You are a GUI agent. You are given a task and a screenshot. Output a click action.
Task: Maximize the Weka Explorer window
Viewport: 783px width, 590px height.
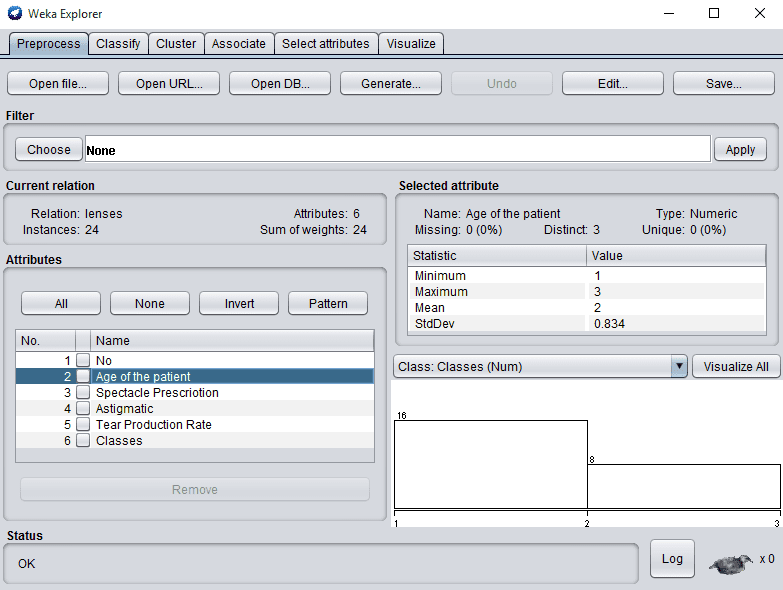pos(714,13)
